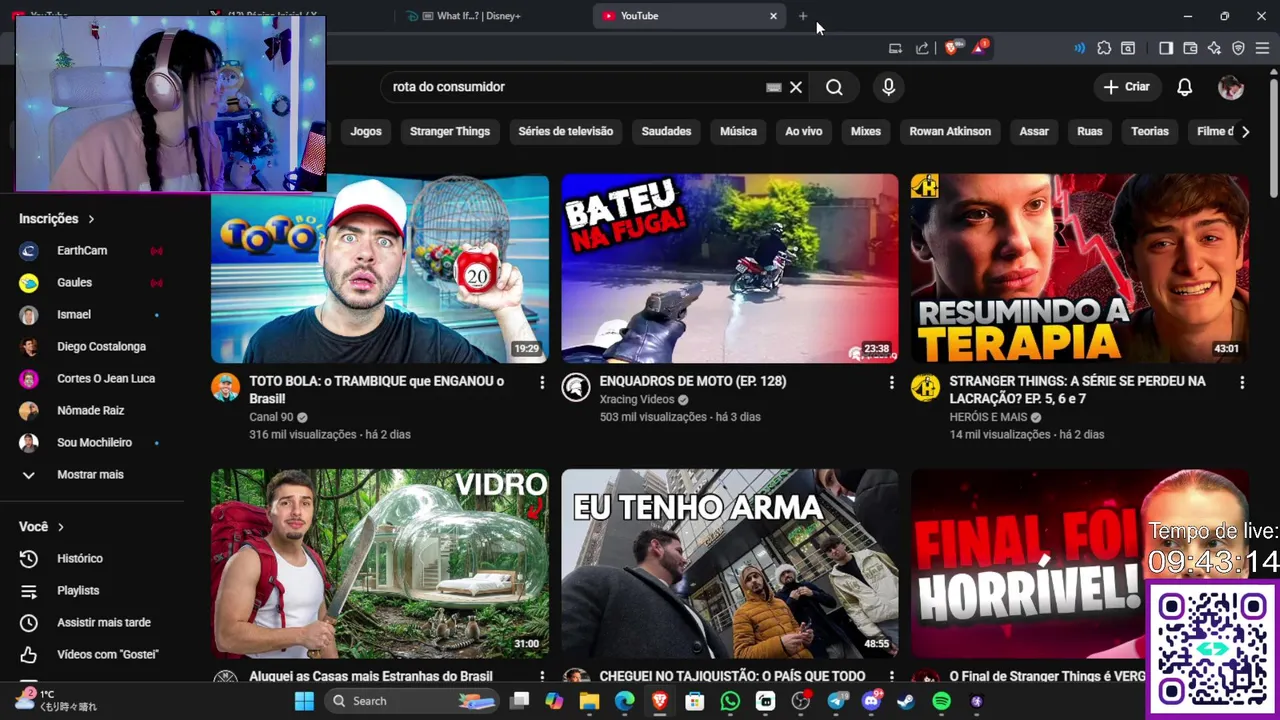
Task: Play the VIDRO glass house thumbnail
Action: click(x=380, y=564)
